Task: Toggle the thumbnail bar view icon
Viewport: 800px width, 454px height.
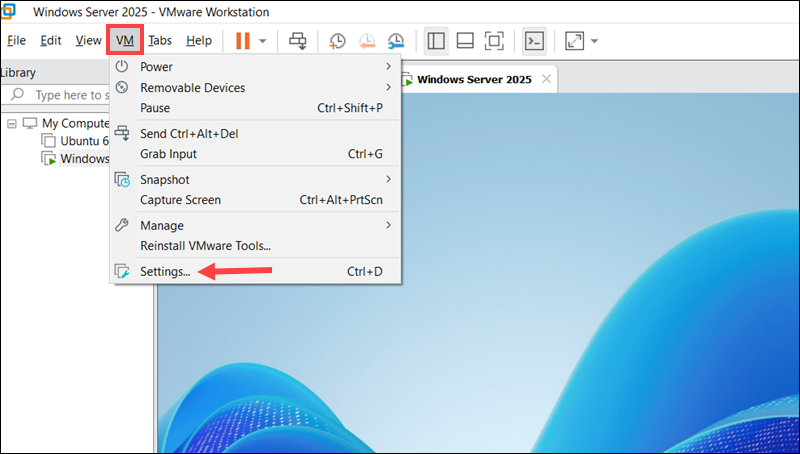Action: tap(465, 41)
